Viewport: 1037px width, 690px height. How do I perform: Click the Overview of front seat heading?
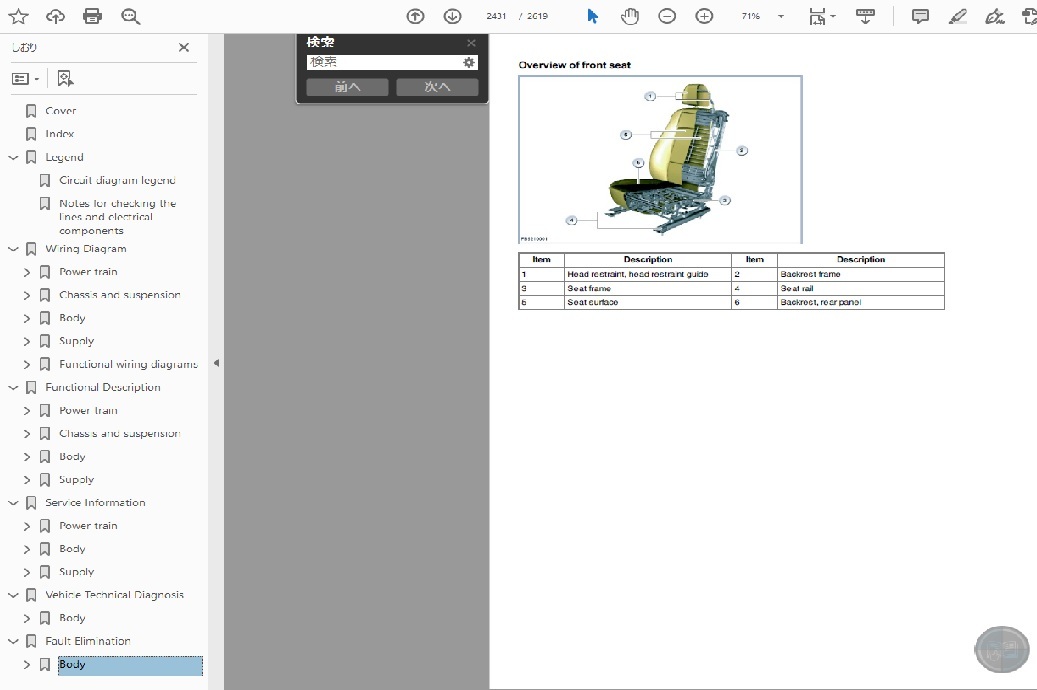click(x=575, y=65)
